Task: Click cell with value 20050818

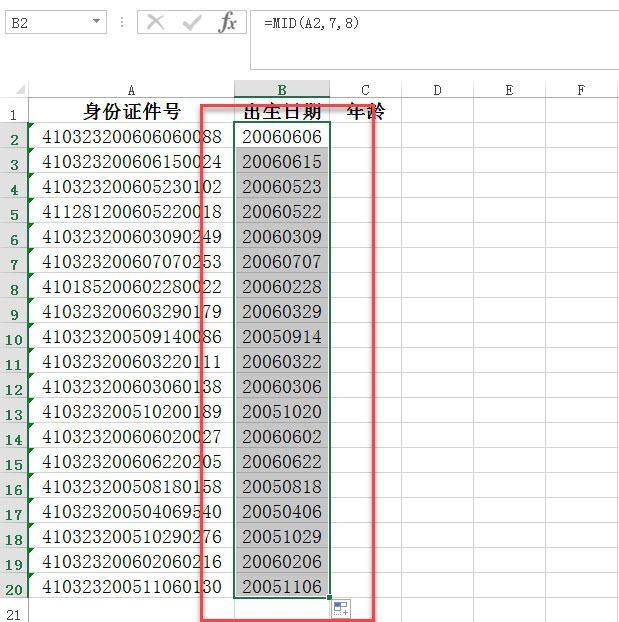Action: [282, 486]
